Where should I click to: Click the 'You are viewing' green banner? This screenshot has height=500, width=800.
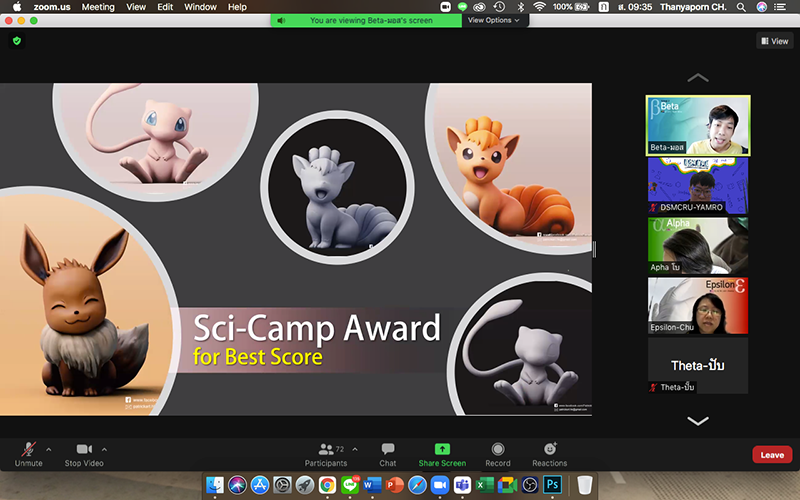coord(366,20)
